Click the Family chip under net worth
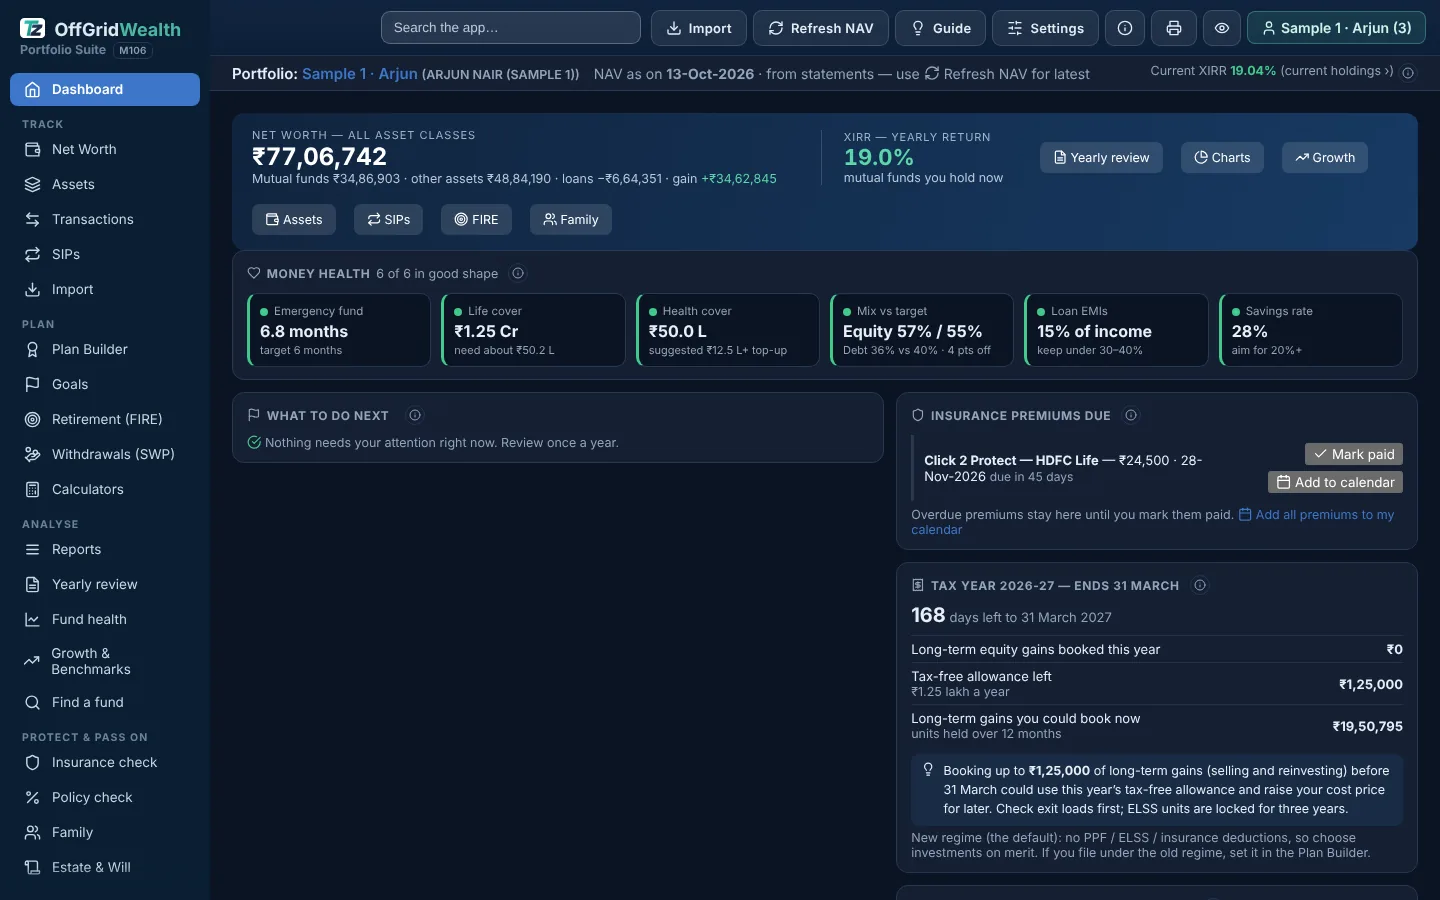1440x900 pixels. pyautogui.click(x=571, y=219)
